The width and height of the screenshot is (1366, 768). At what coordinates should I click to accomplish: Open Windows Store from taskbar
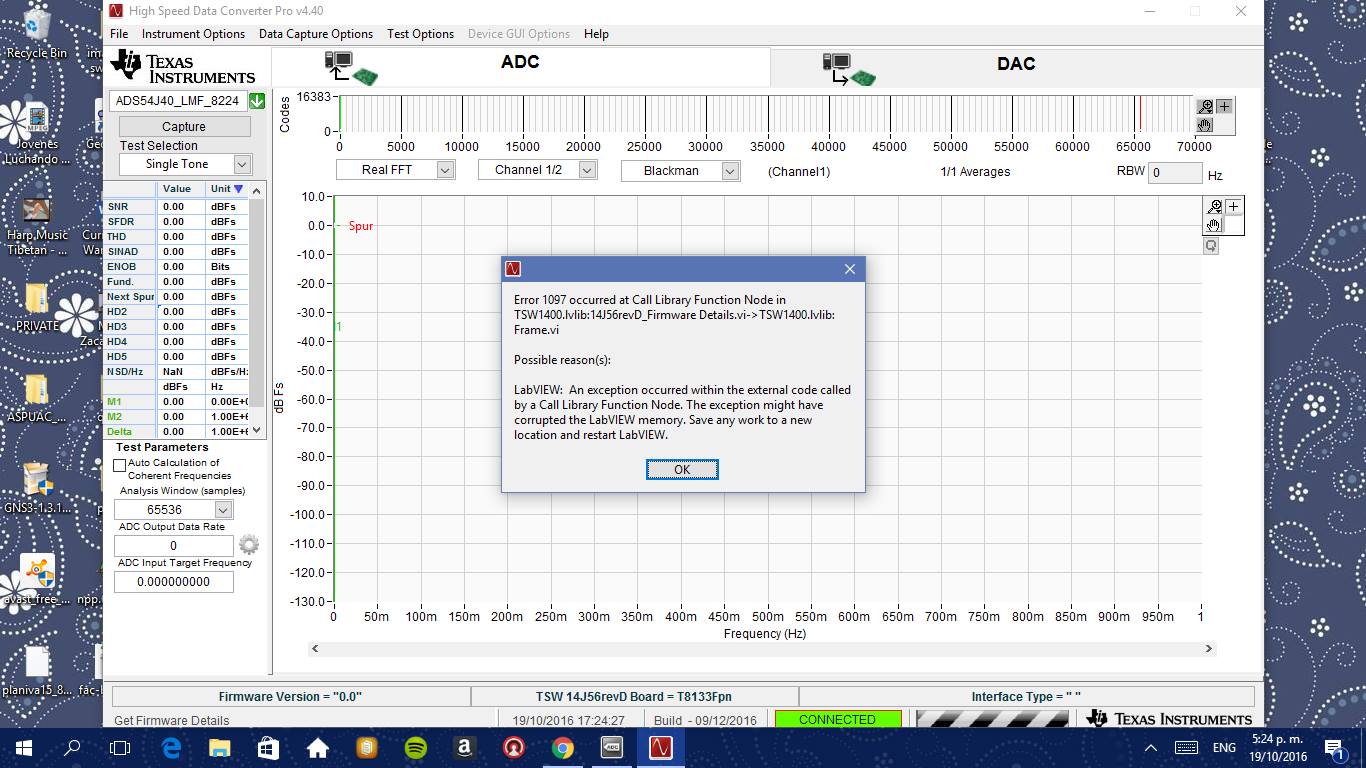(269, 747)
